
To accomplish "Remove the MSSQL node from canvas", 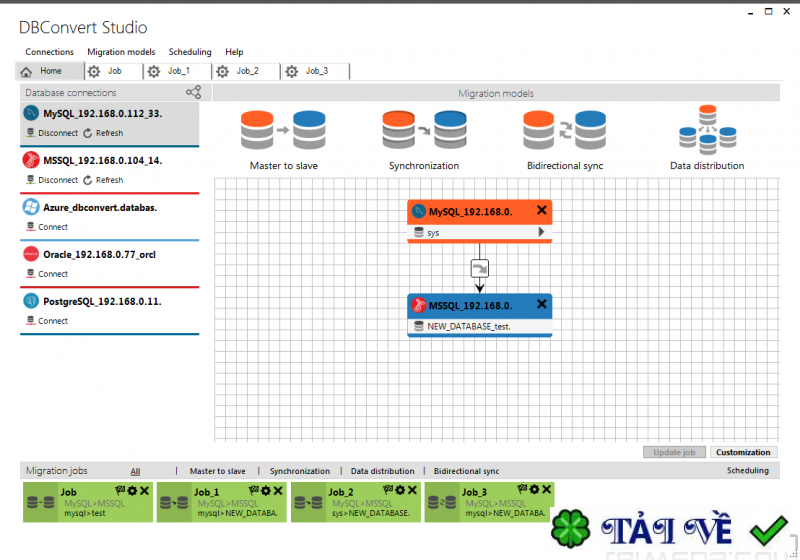I will coord(542,304).
